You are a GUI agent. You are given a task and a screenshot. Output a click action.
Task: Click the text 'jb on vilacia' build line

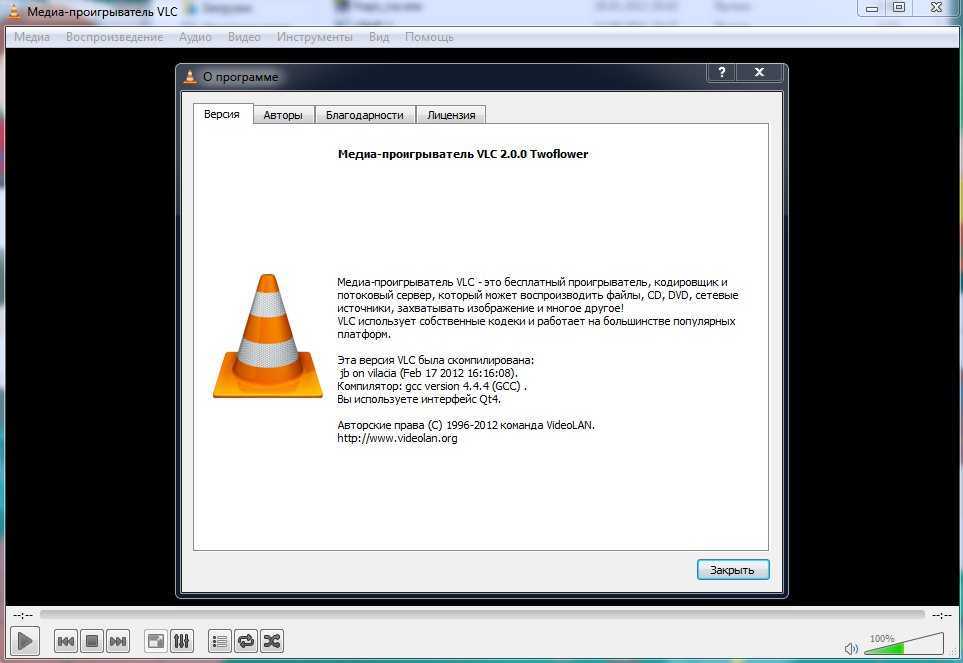pyautogui.click(x=427, y=373)
